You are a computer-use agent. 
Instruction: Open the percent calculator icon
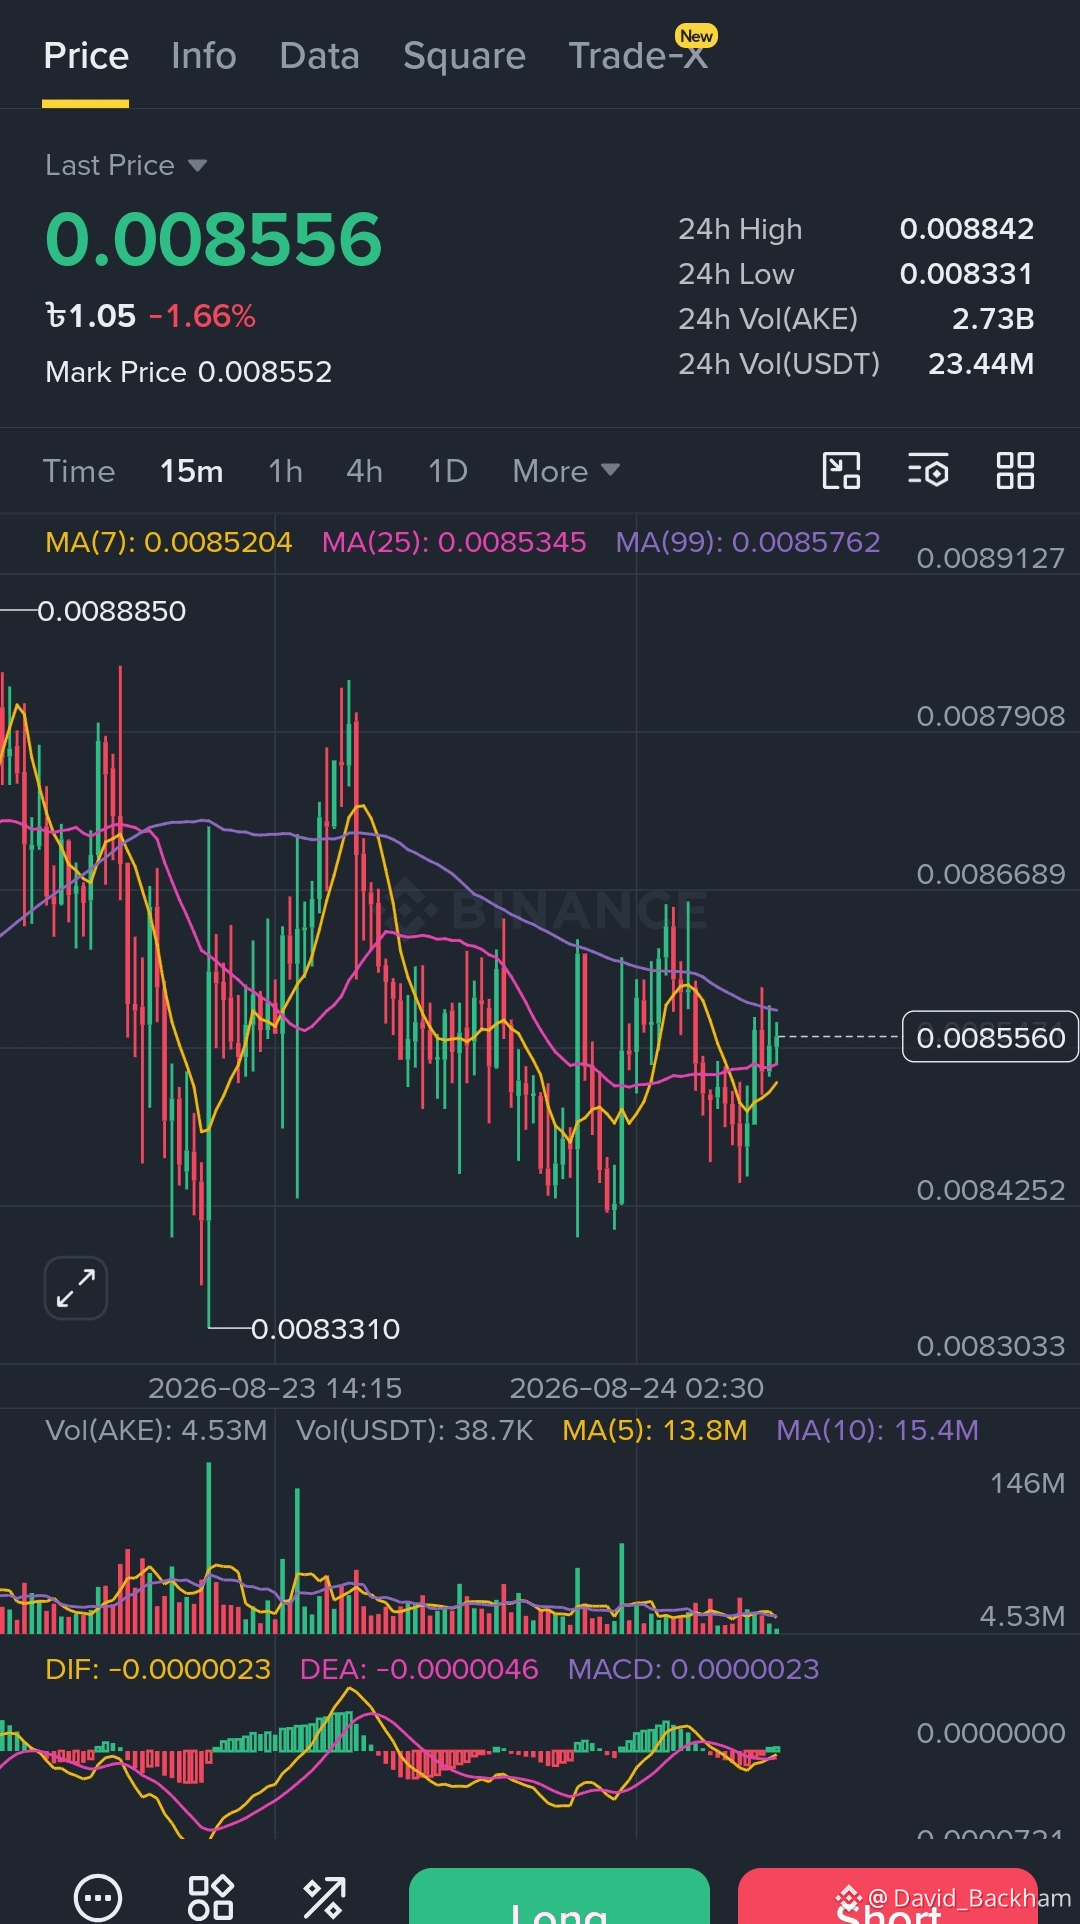click(324, 1897)
